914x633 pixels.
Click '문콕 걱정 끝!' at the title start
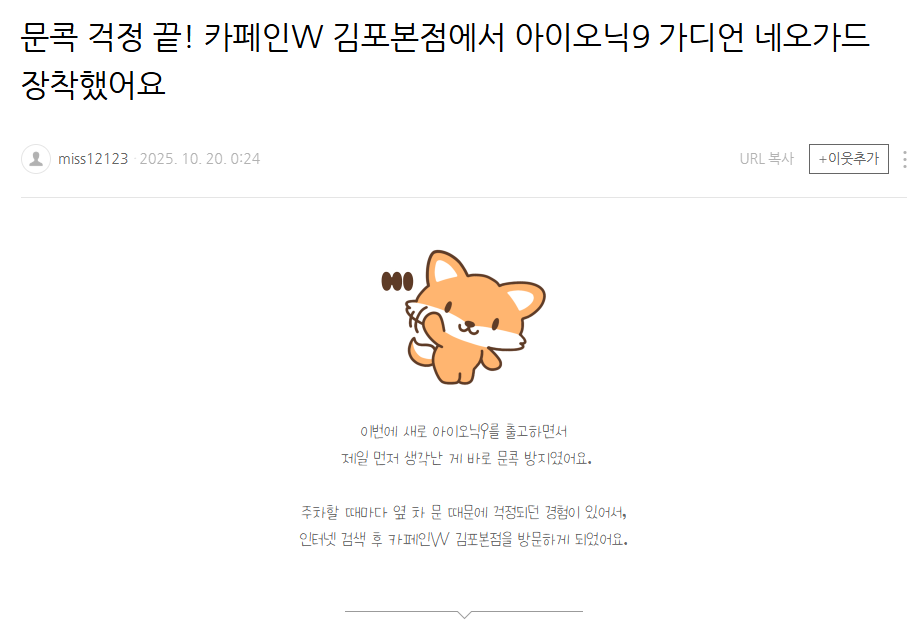pyautogui.click(x=107, y=37)
